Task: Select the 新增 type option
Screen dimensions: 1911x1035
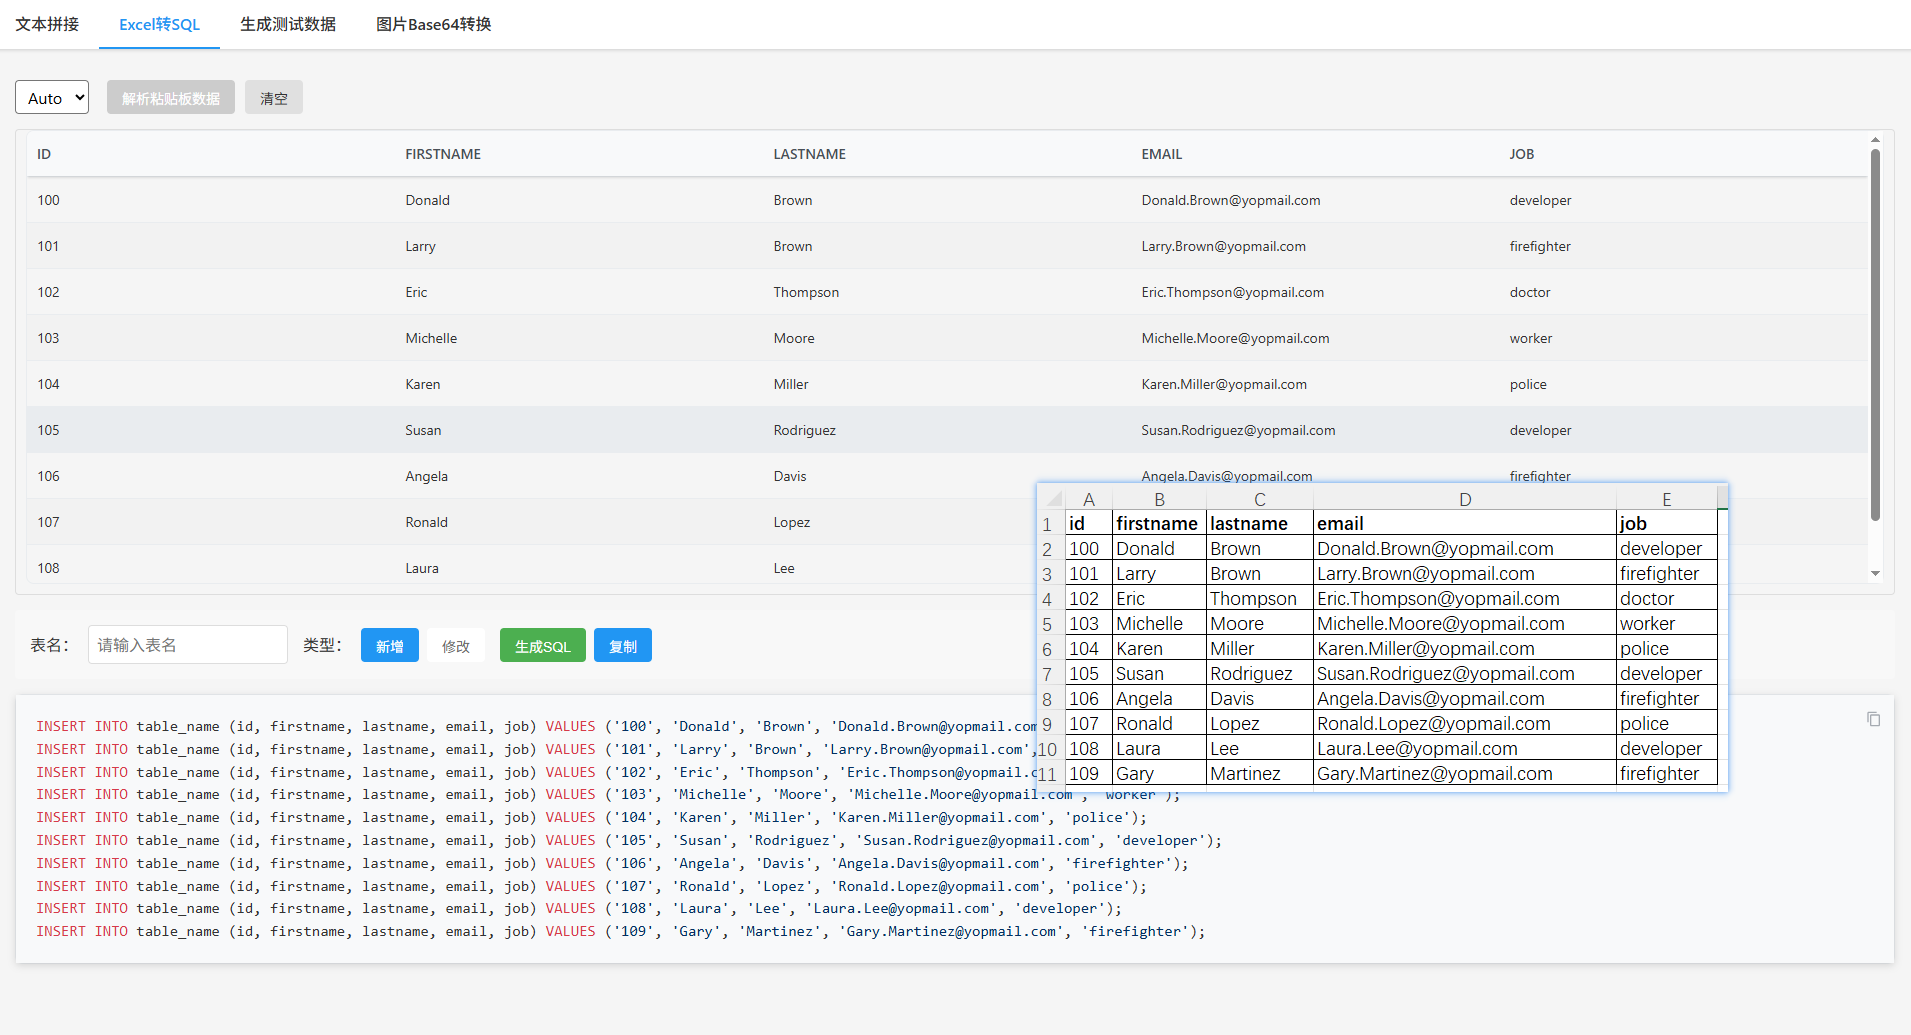Action: [x=389, y=646]
